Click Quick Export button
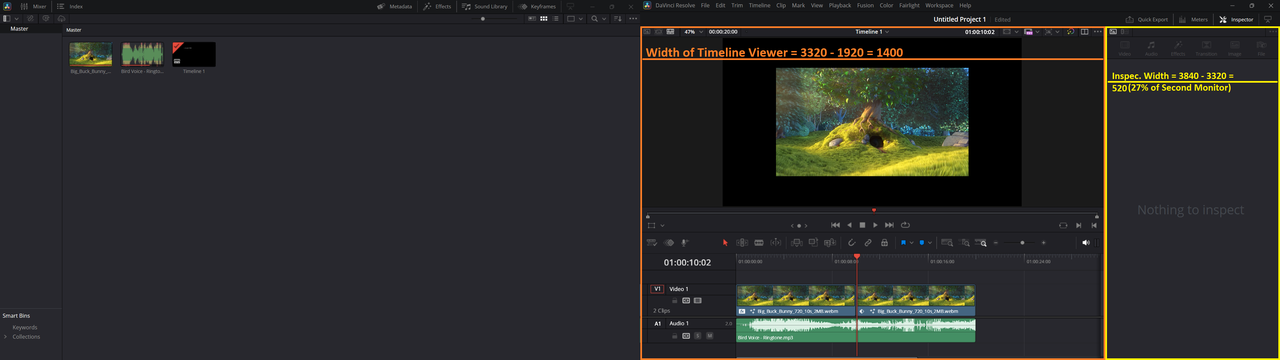1280x360 pixels. pos(1147,19)
